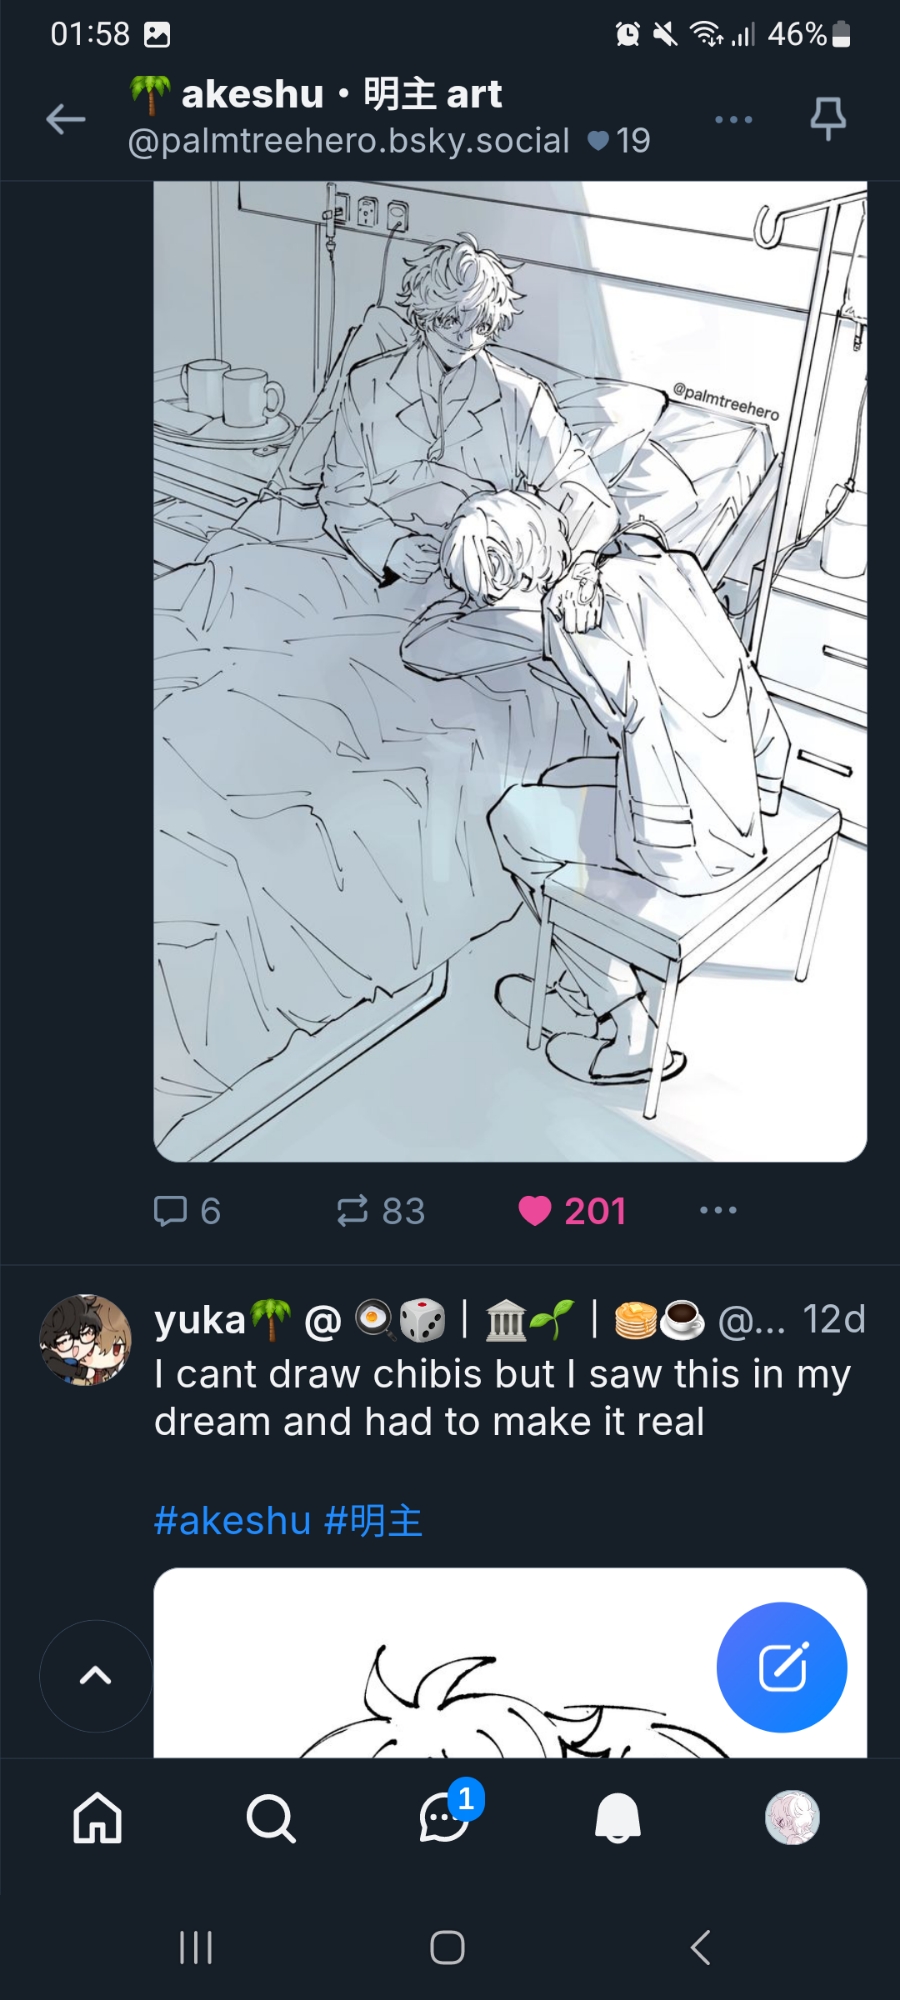Screen dimensions: 900x2000
Task: Tap the #akeshu hashtag
Action: pos(232,1521)
